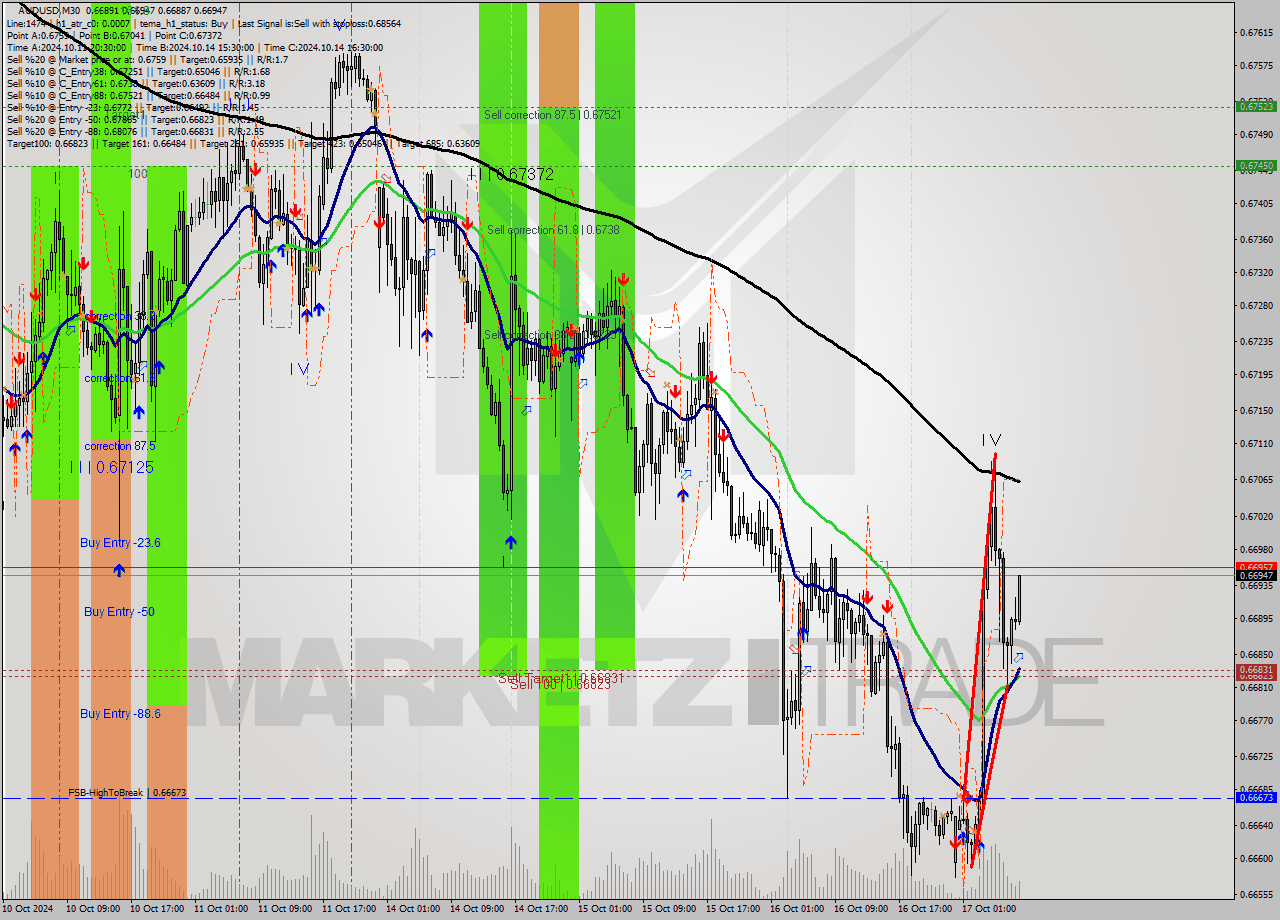
Task: Click the 'Sell correction 87.5 | 0.67521' label
Action: (x=552, y=115)
